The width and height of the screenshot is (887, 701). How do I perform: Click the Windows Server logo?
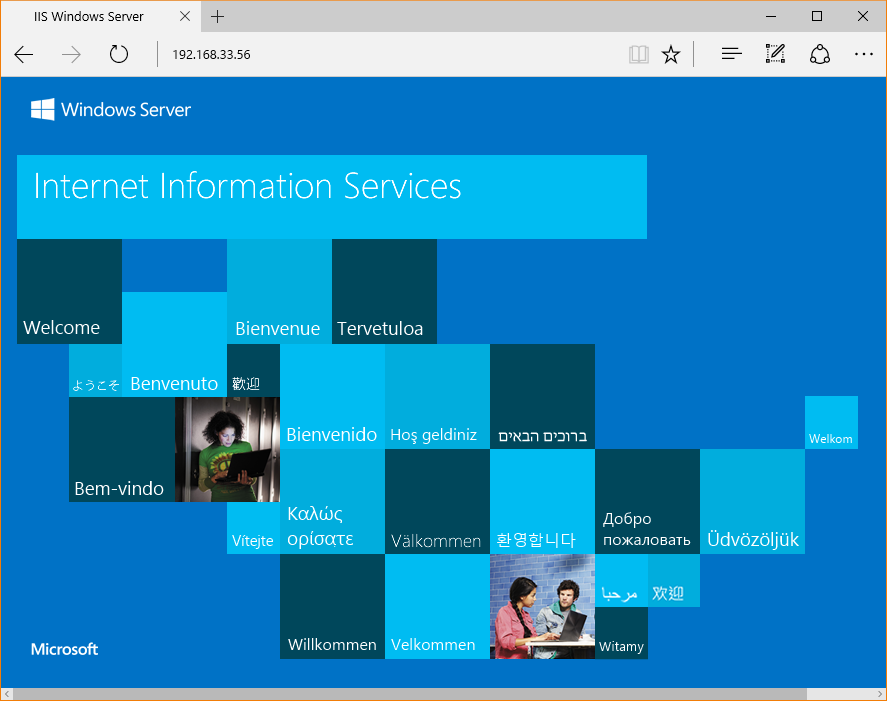pos(111,109)
